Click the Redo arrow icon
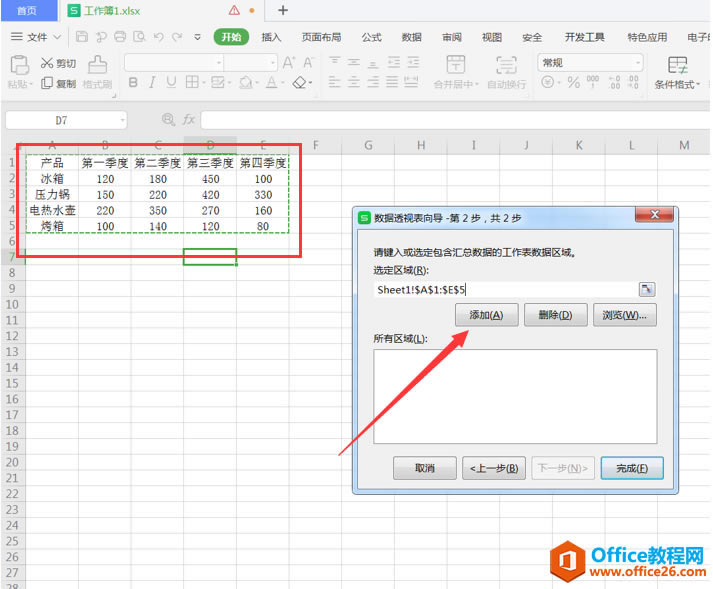The image size is (713, 589). tap(177, 37)
